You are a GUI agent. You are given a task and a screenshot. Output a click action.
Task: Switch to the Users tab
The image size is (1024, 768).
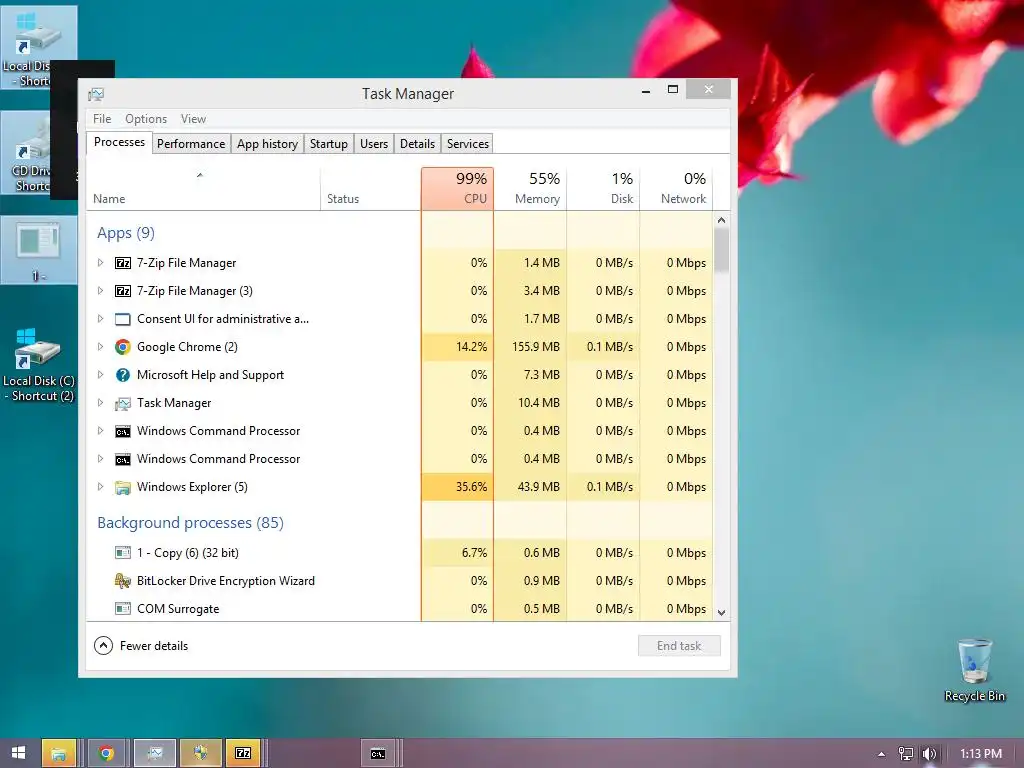click(x=374, y=144)
